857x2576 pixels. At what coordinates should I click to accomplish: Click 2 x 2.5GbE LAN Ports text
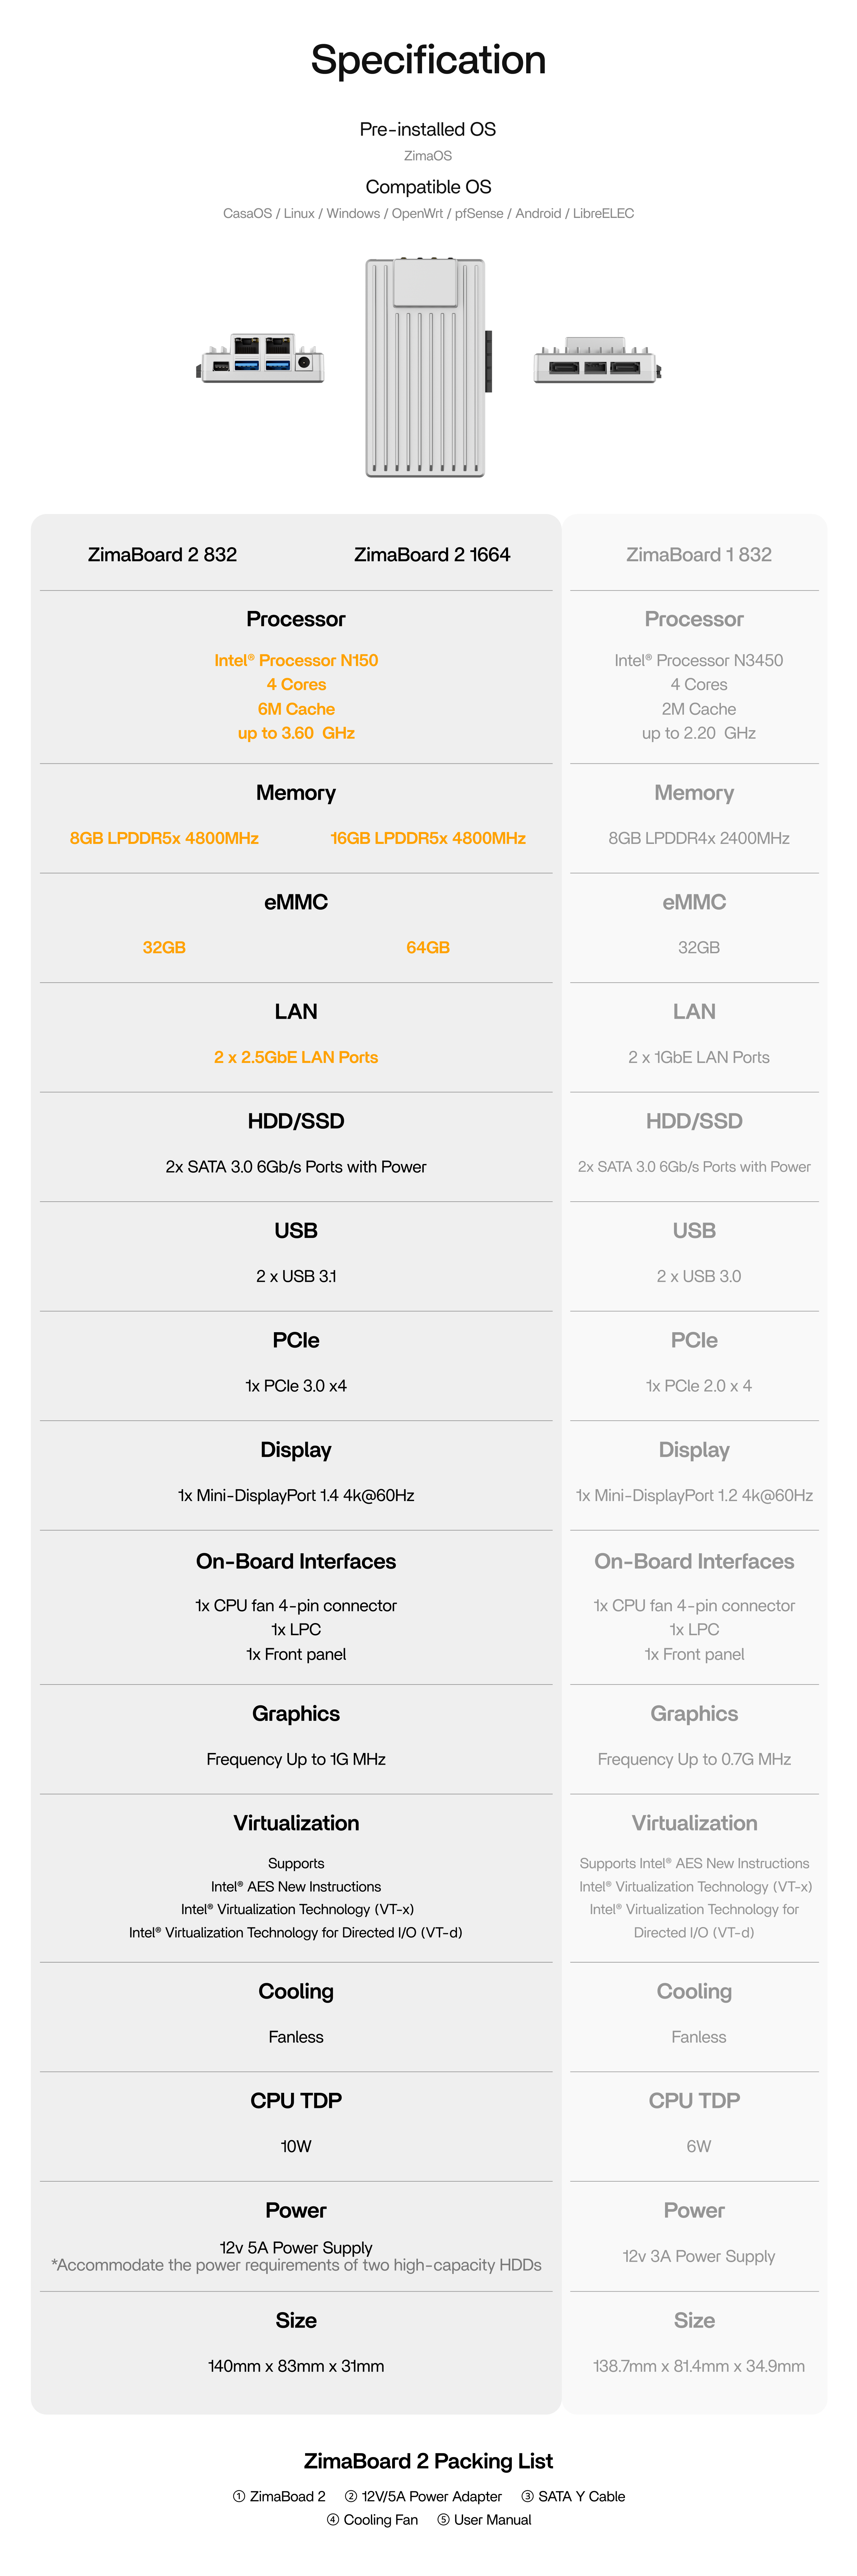[296, 1057]
